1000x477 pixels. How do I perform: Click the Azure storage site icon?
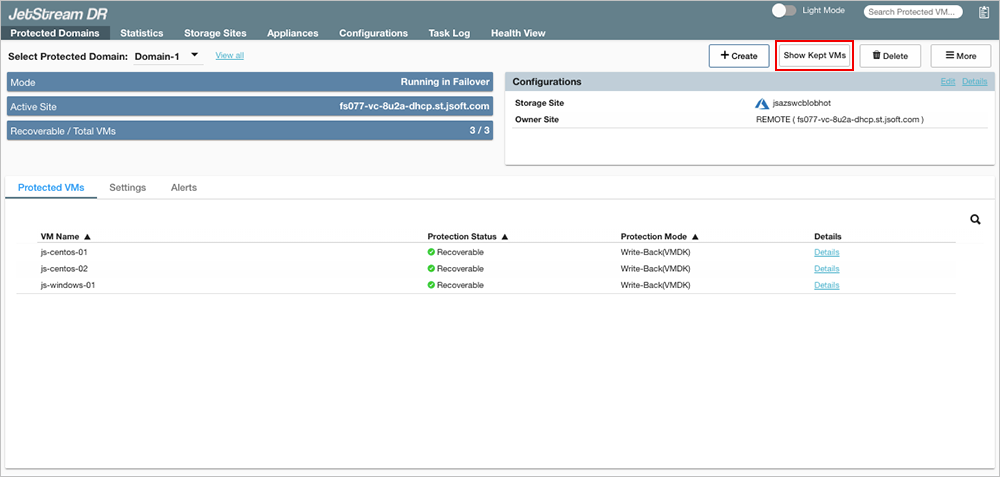click(762, 103)
